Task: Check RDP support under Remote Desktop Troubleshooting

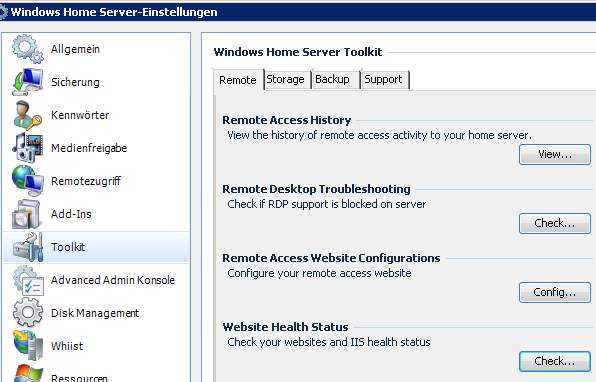Action: click(x=555, y=223)
